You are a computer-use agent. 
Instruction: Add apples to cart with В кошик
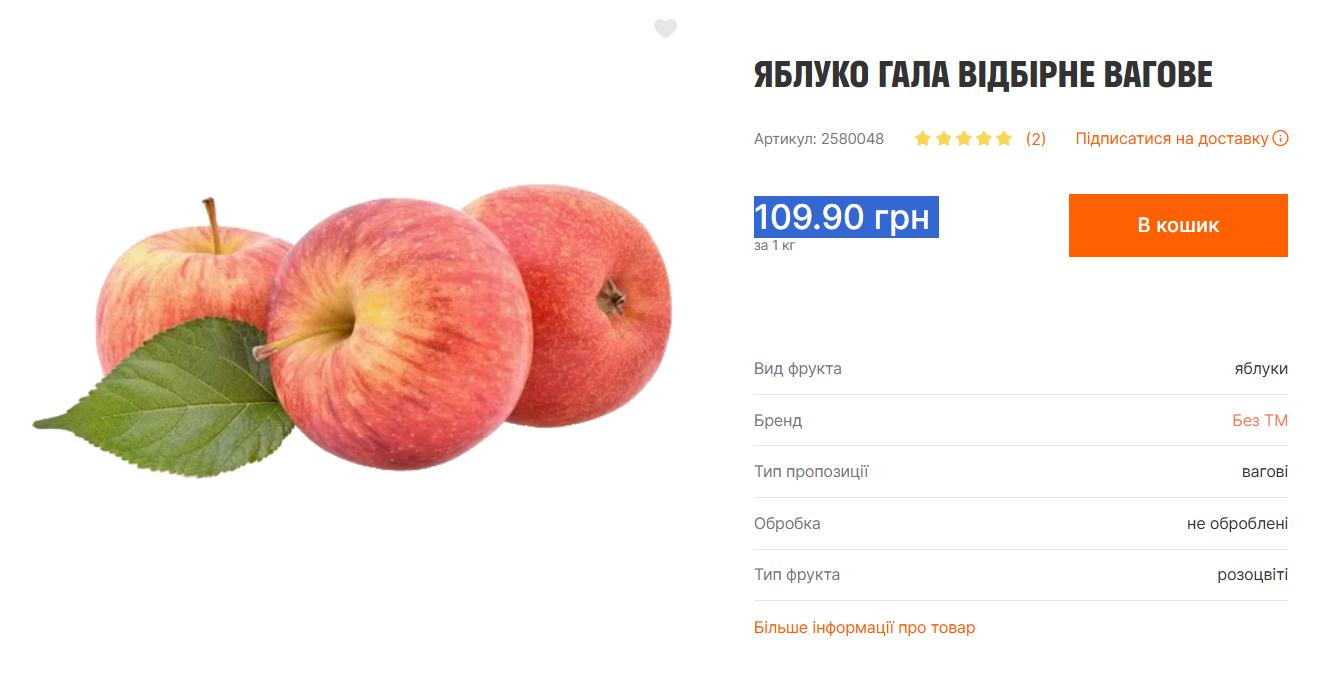tap(1178, 225)
